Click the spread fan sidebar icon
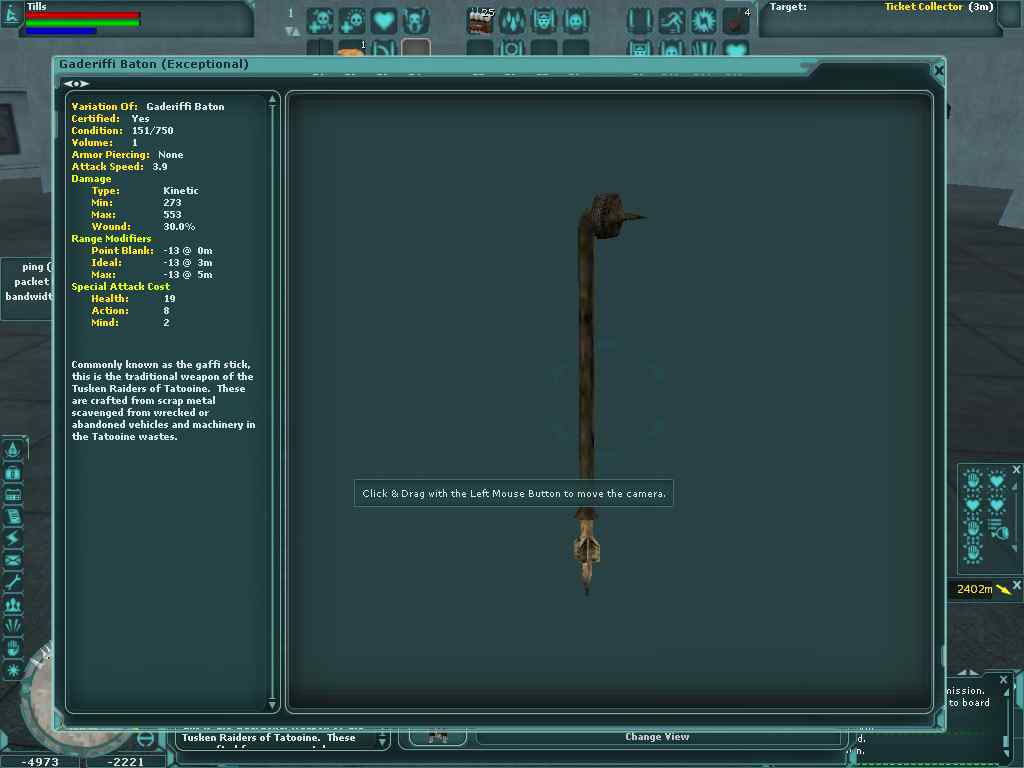Viewport: 1024px width, 768px height. pos(13,626)
